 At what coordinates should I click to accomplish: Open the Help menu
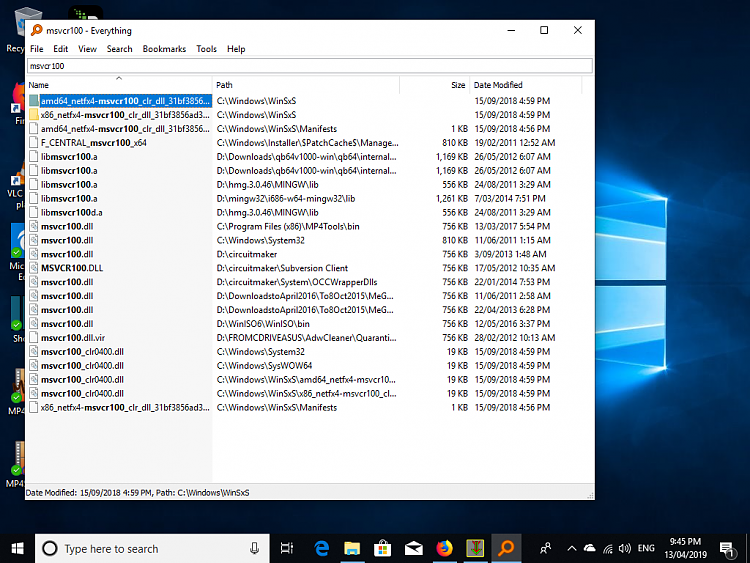[236, 49]
